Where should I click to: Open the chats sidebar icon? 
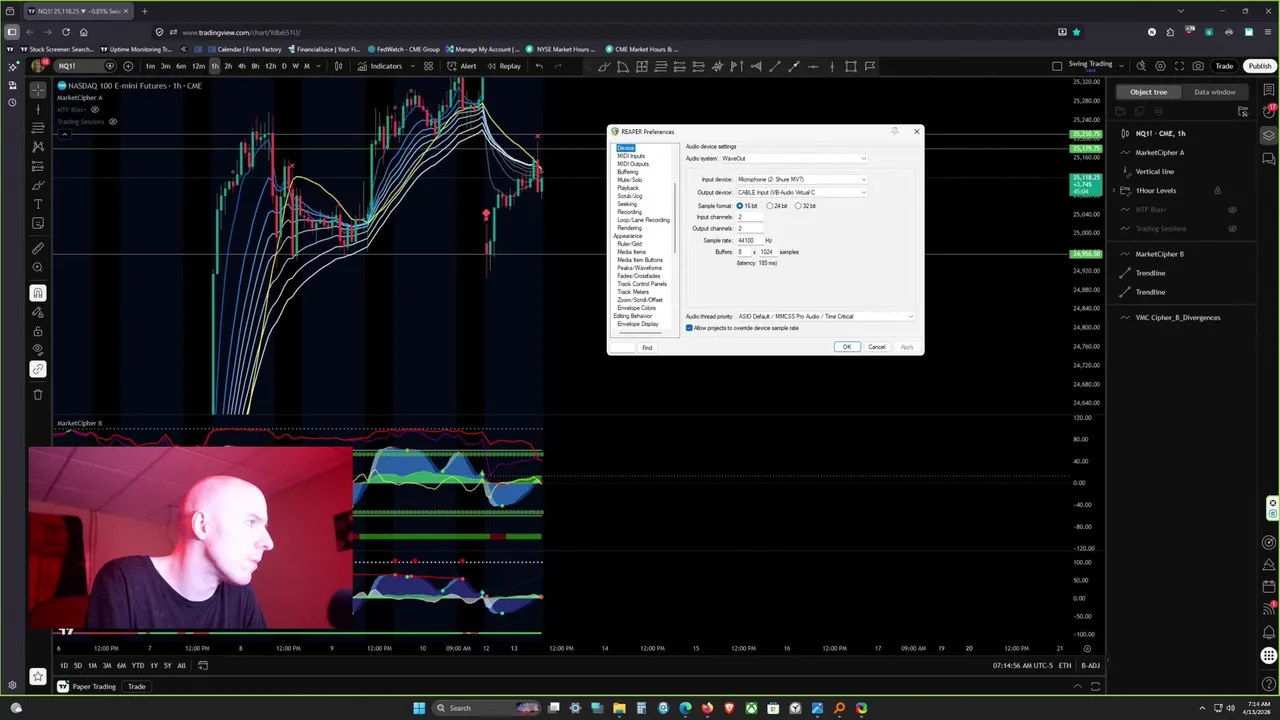(x=1269, y=158)
